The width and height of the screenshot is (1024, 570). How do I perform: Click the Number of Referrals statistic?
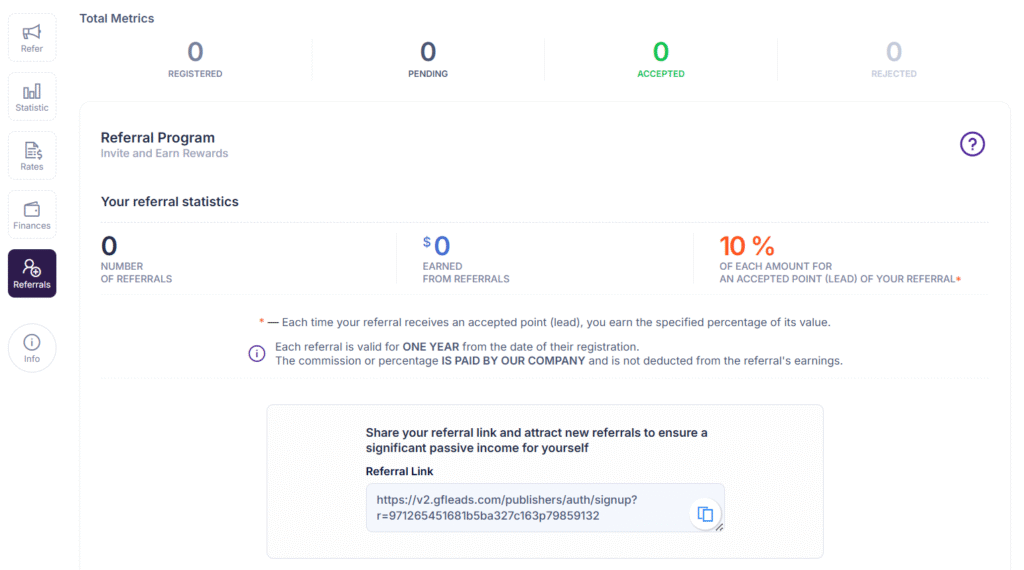click(x=136, y=259)
